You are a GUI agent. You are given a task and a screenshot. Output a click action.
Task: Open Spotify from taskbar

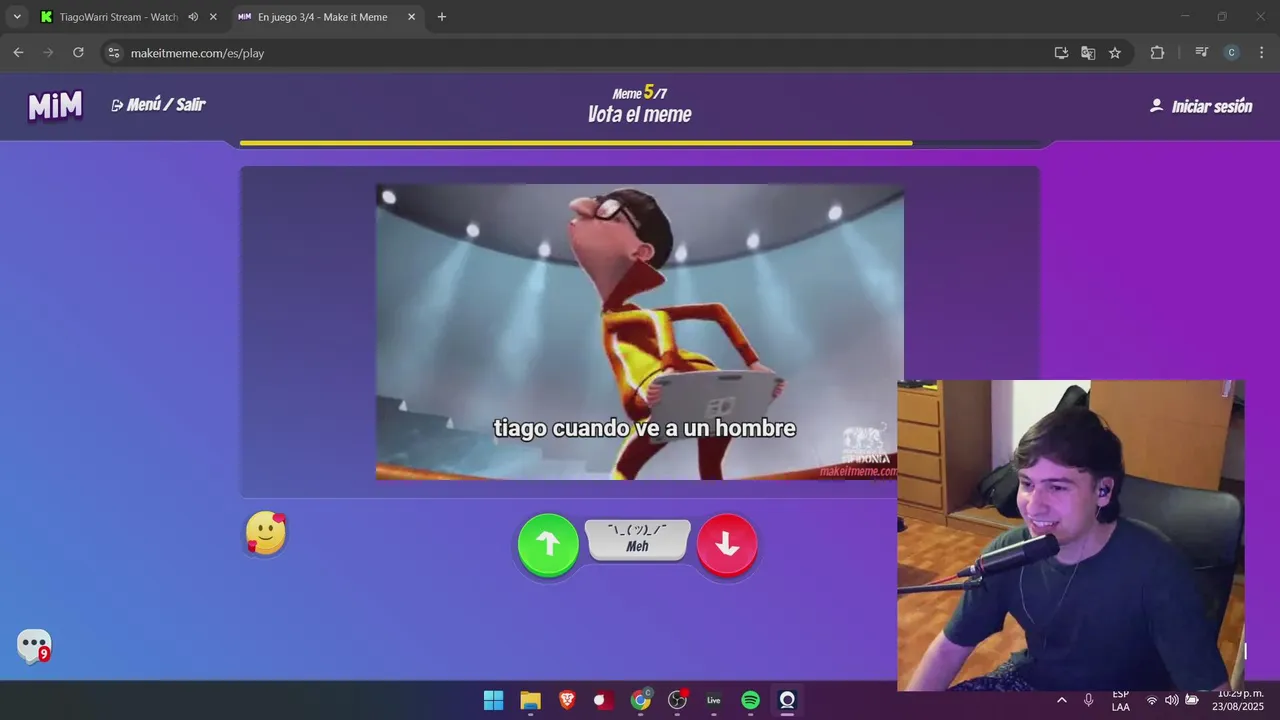751,700
